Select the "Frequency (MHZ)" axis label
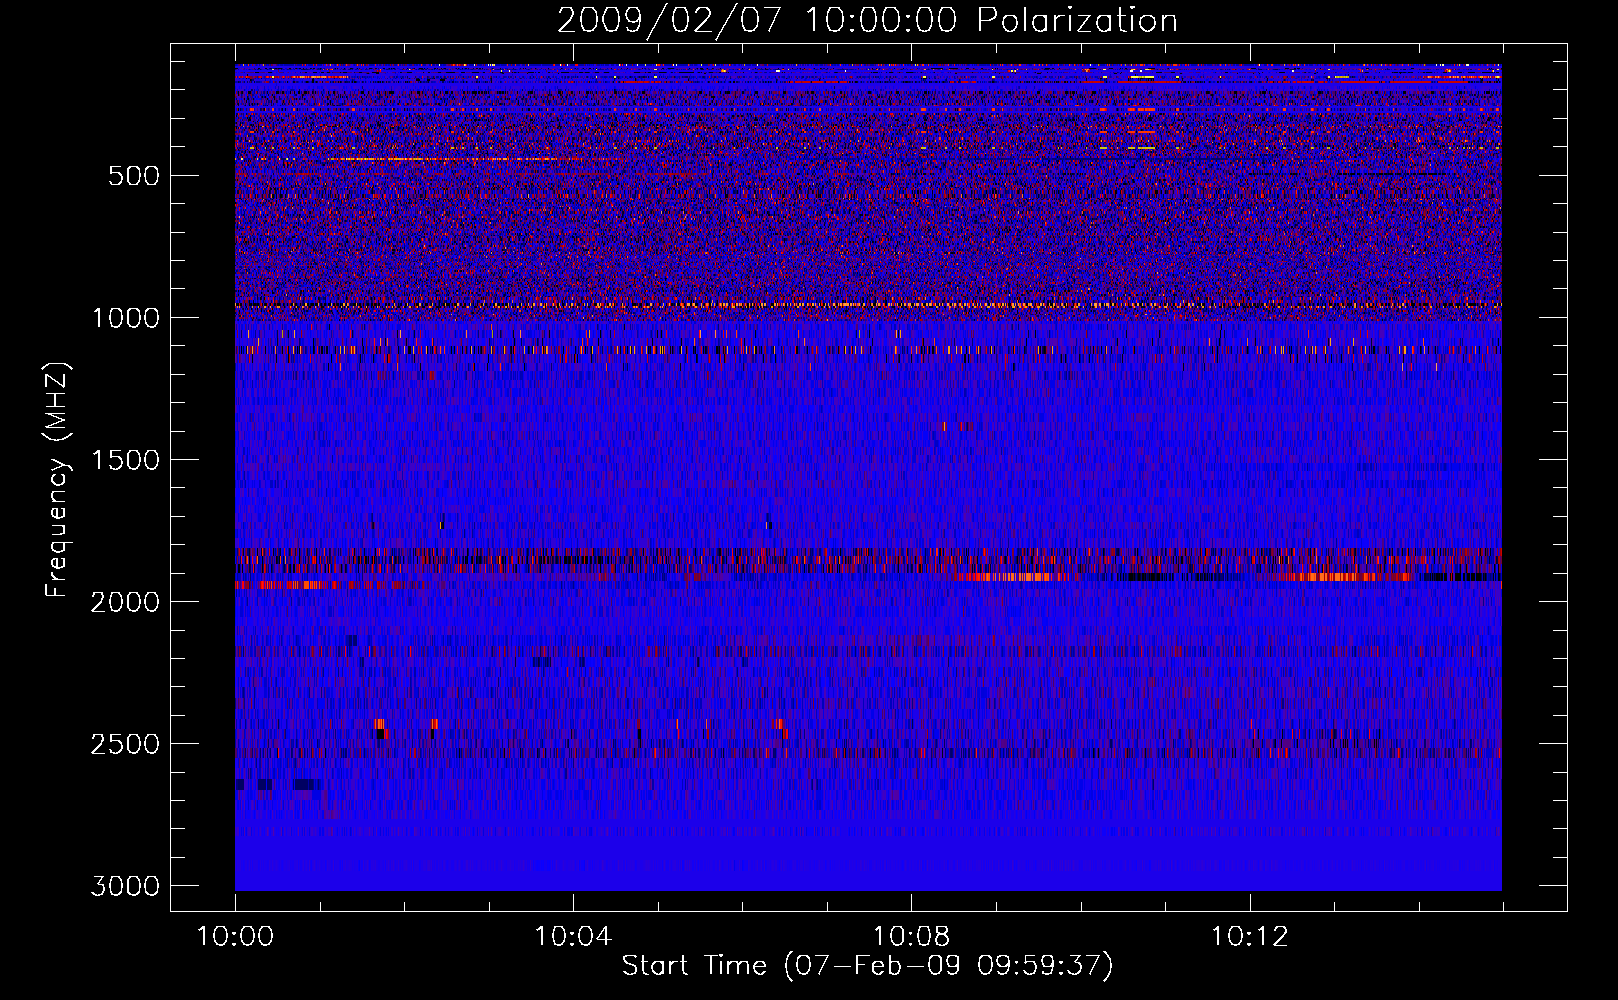1618x1000 pixels. point(57,480)
